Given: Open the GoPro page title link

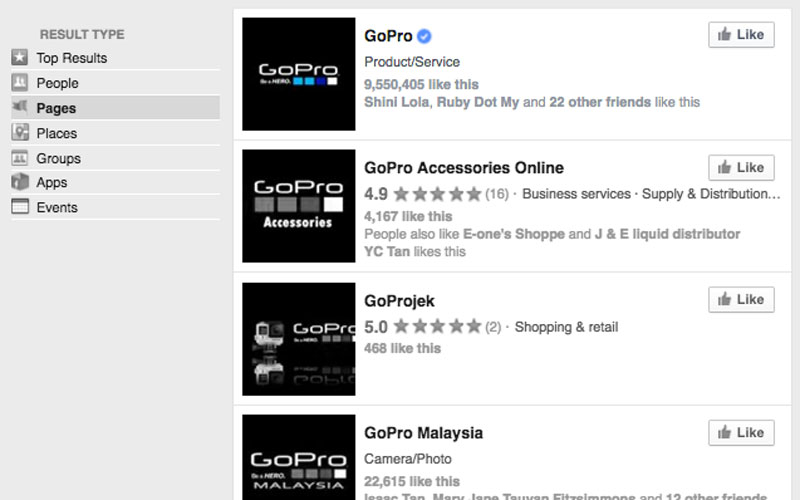Looking at the screenshot, I should 388,36.
